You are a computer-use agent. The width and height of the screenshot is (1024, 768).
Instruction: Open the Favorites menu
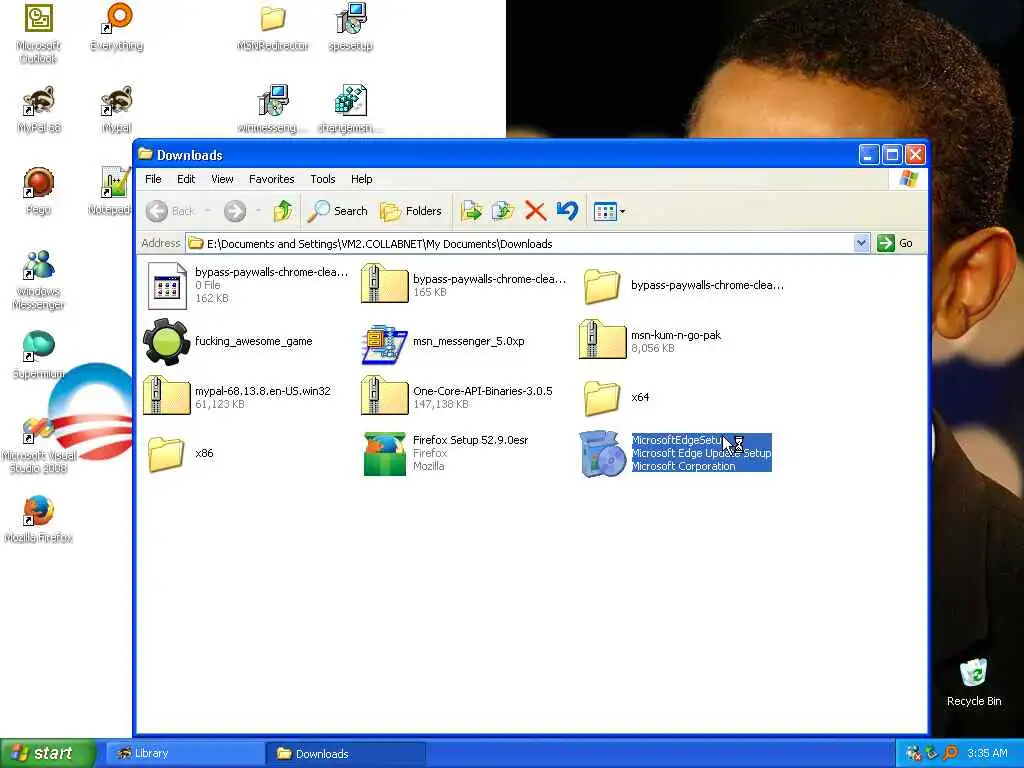(x=272, y=179)
